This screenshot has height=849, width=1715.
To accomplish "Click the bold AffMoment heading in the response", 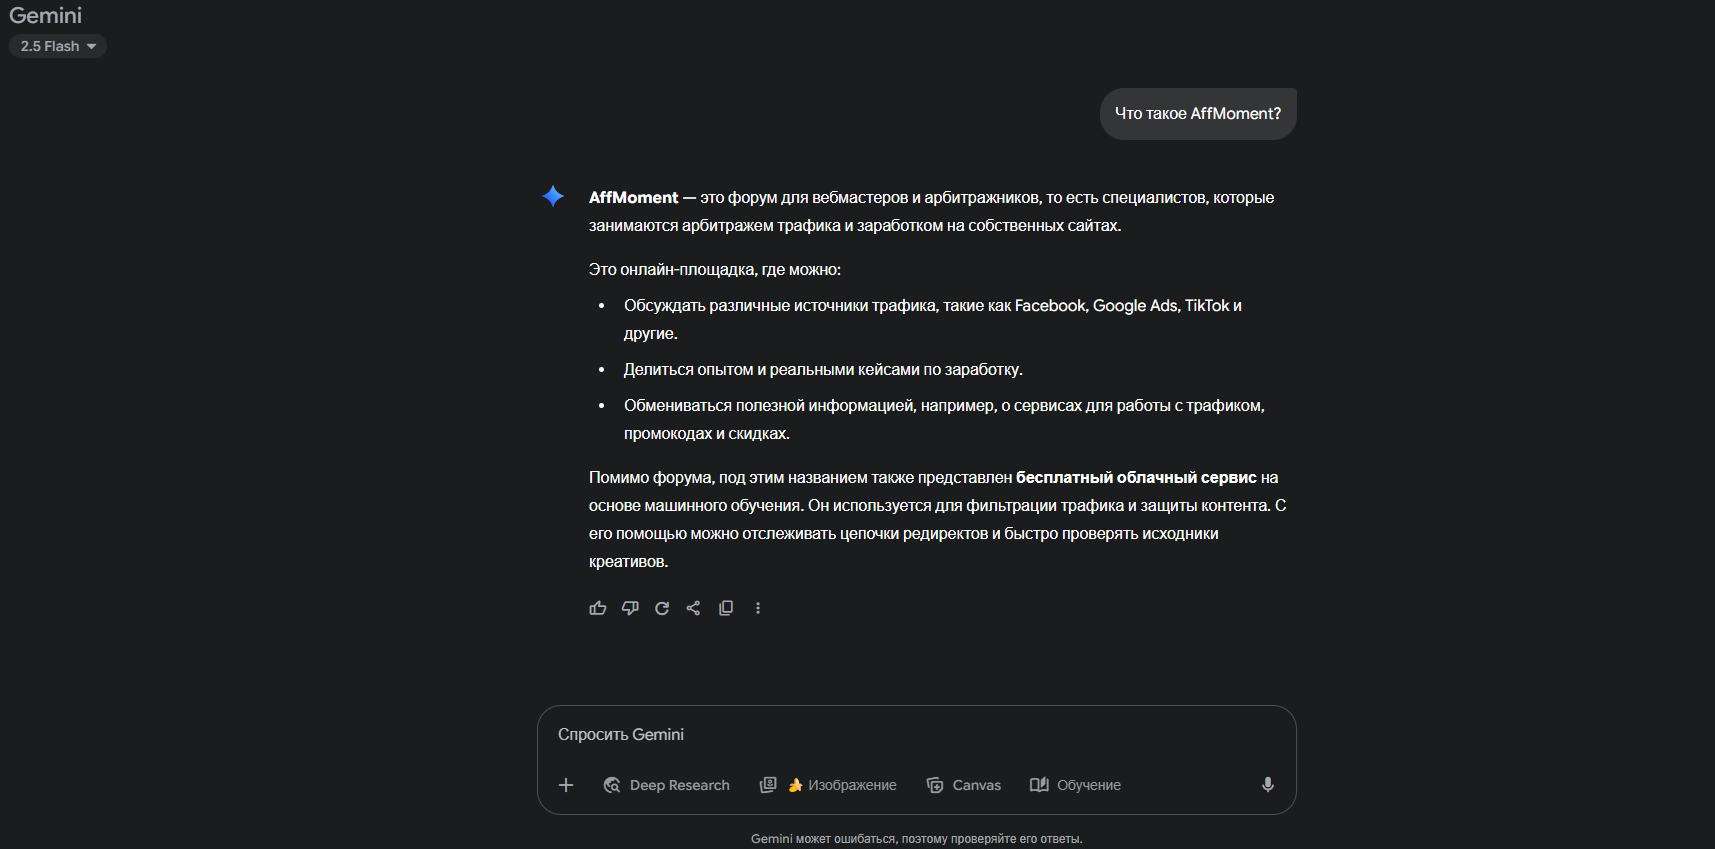I will point(633,198).
